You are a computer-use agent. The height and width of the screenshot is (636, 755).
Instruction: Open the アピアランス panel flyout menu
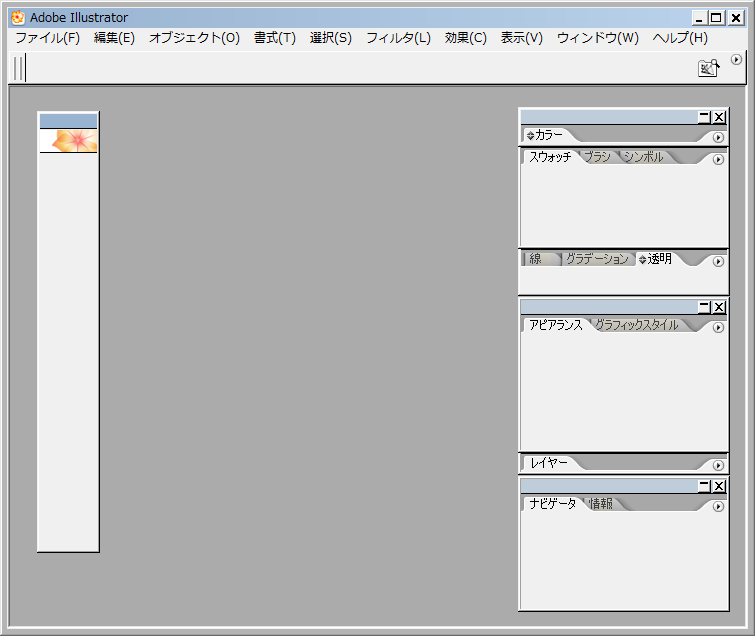718,327
